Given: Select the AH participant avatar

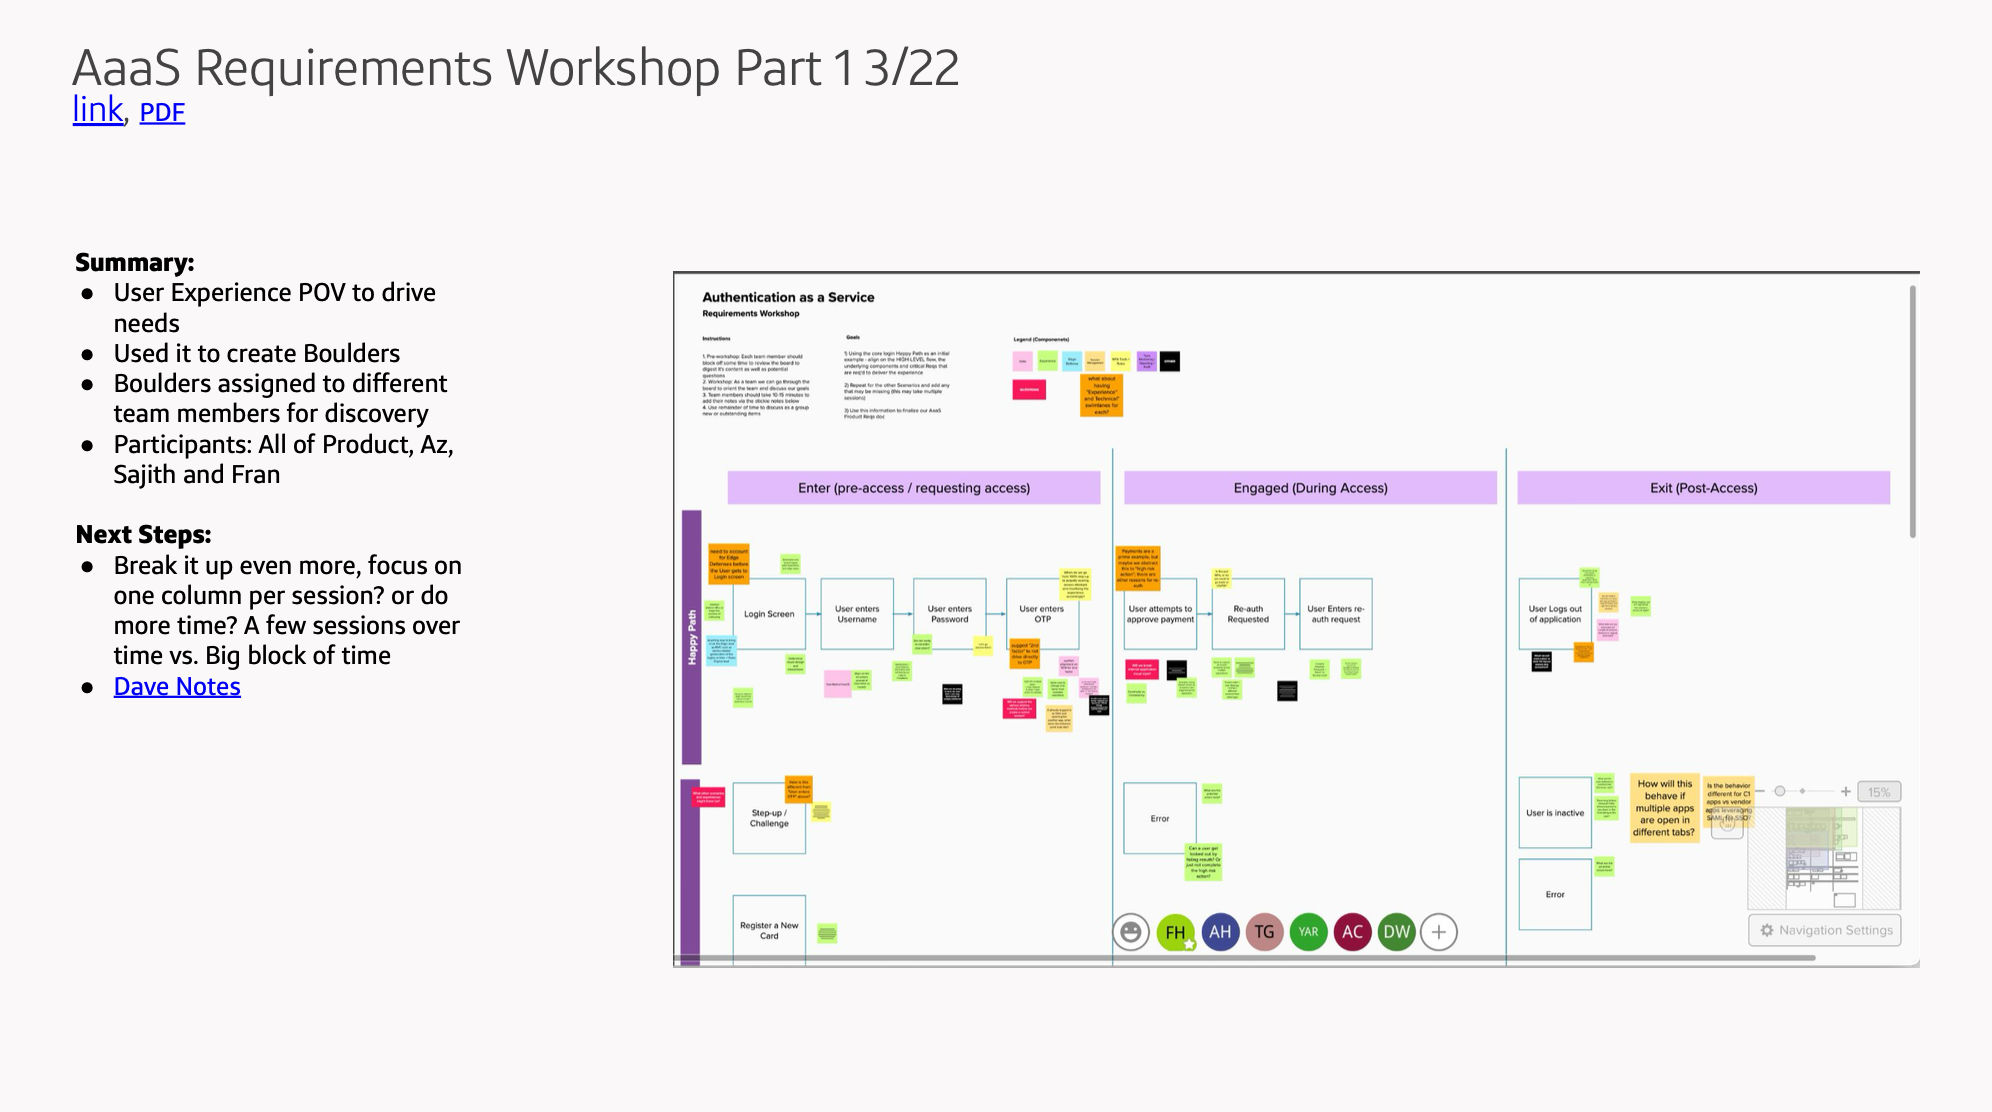Looking at the screenshot, I should [x=1220, y=932].
